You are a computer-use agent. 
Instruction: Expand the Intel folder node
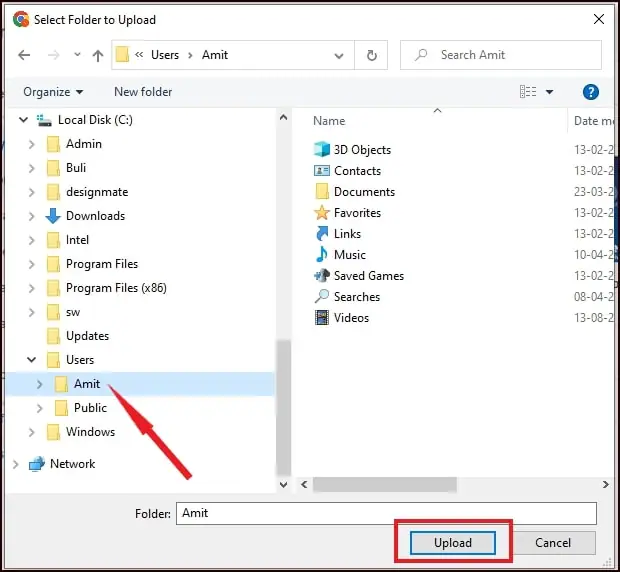click(32, 240)
